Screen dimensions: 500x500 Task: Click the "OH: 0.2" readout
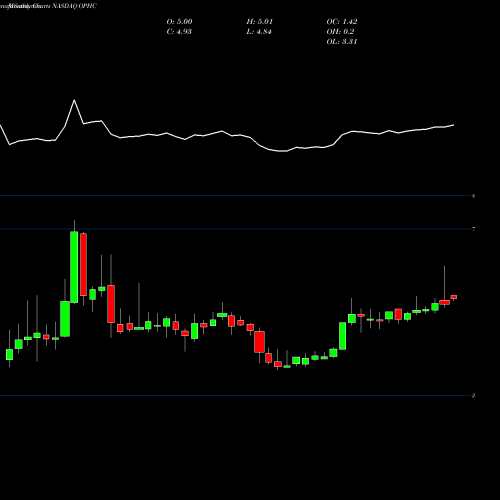(x=340, y=32)
